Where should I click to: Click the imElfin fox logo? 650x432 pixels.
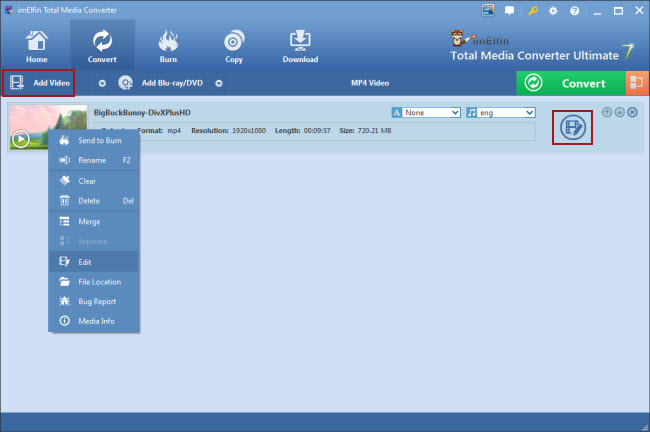(458, 38)
